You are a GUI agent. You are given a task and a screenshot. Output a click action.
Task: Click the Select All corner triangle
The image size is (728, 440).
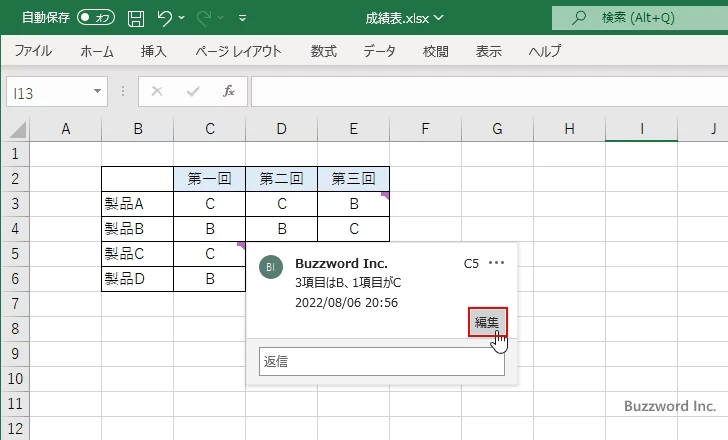click(17, 129)
